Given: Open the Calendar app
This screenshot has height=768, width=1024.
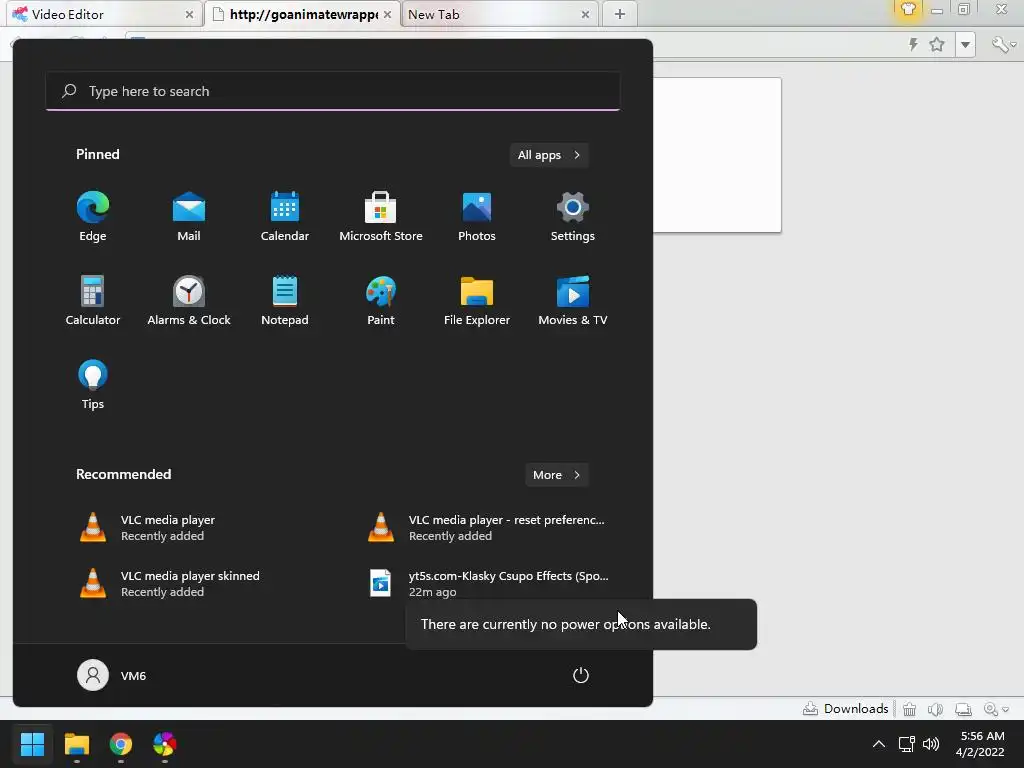Looking at the screenshot, I should coord(285,217).
